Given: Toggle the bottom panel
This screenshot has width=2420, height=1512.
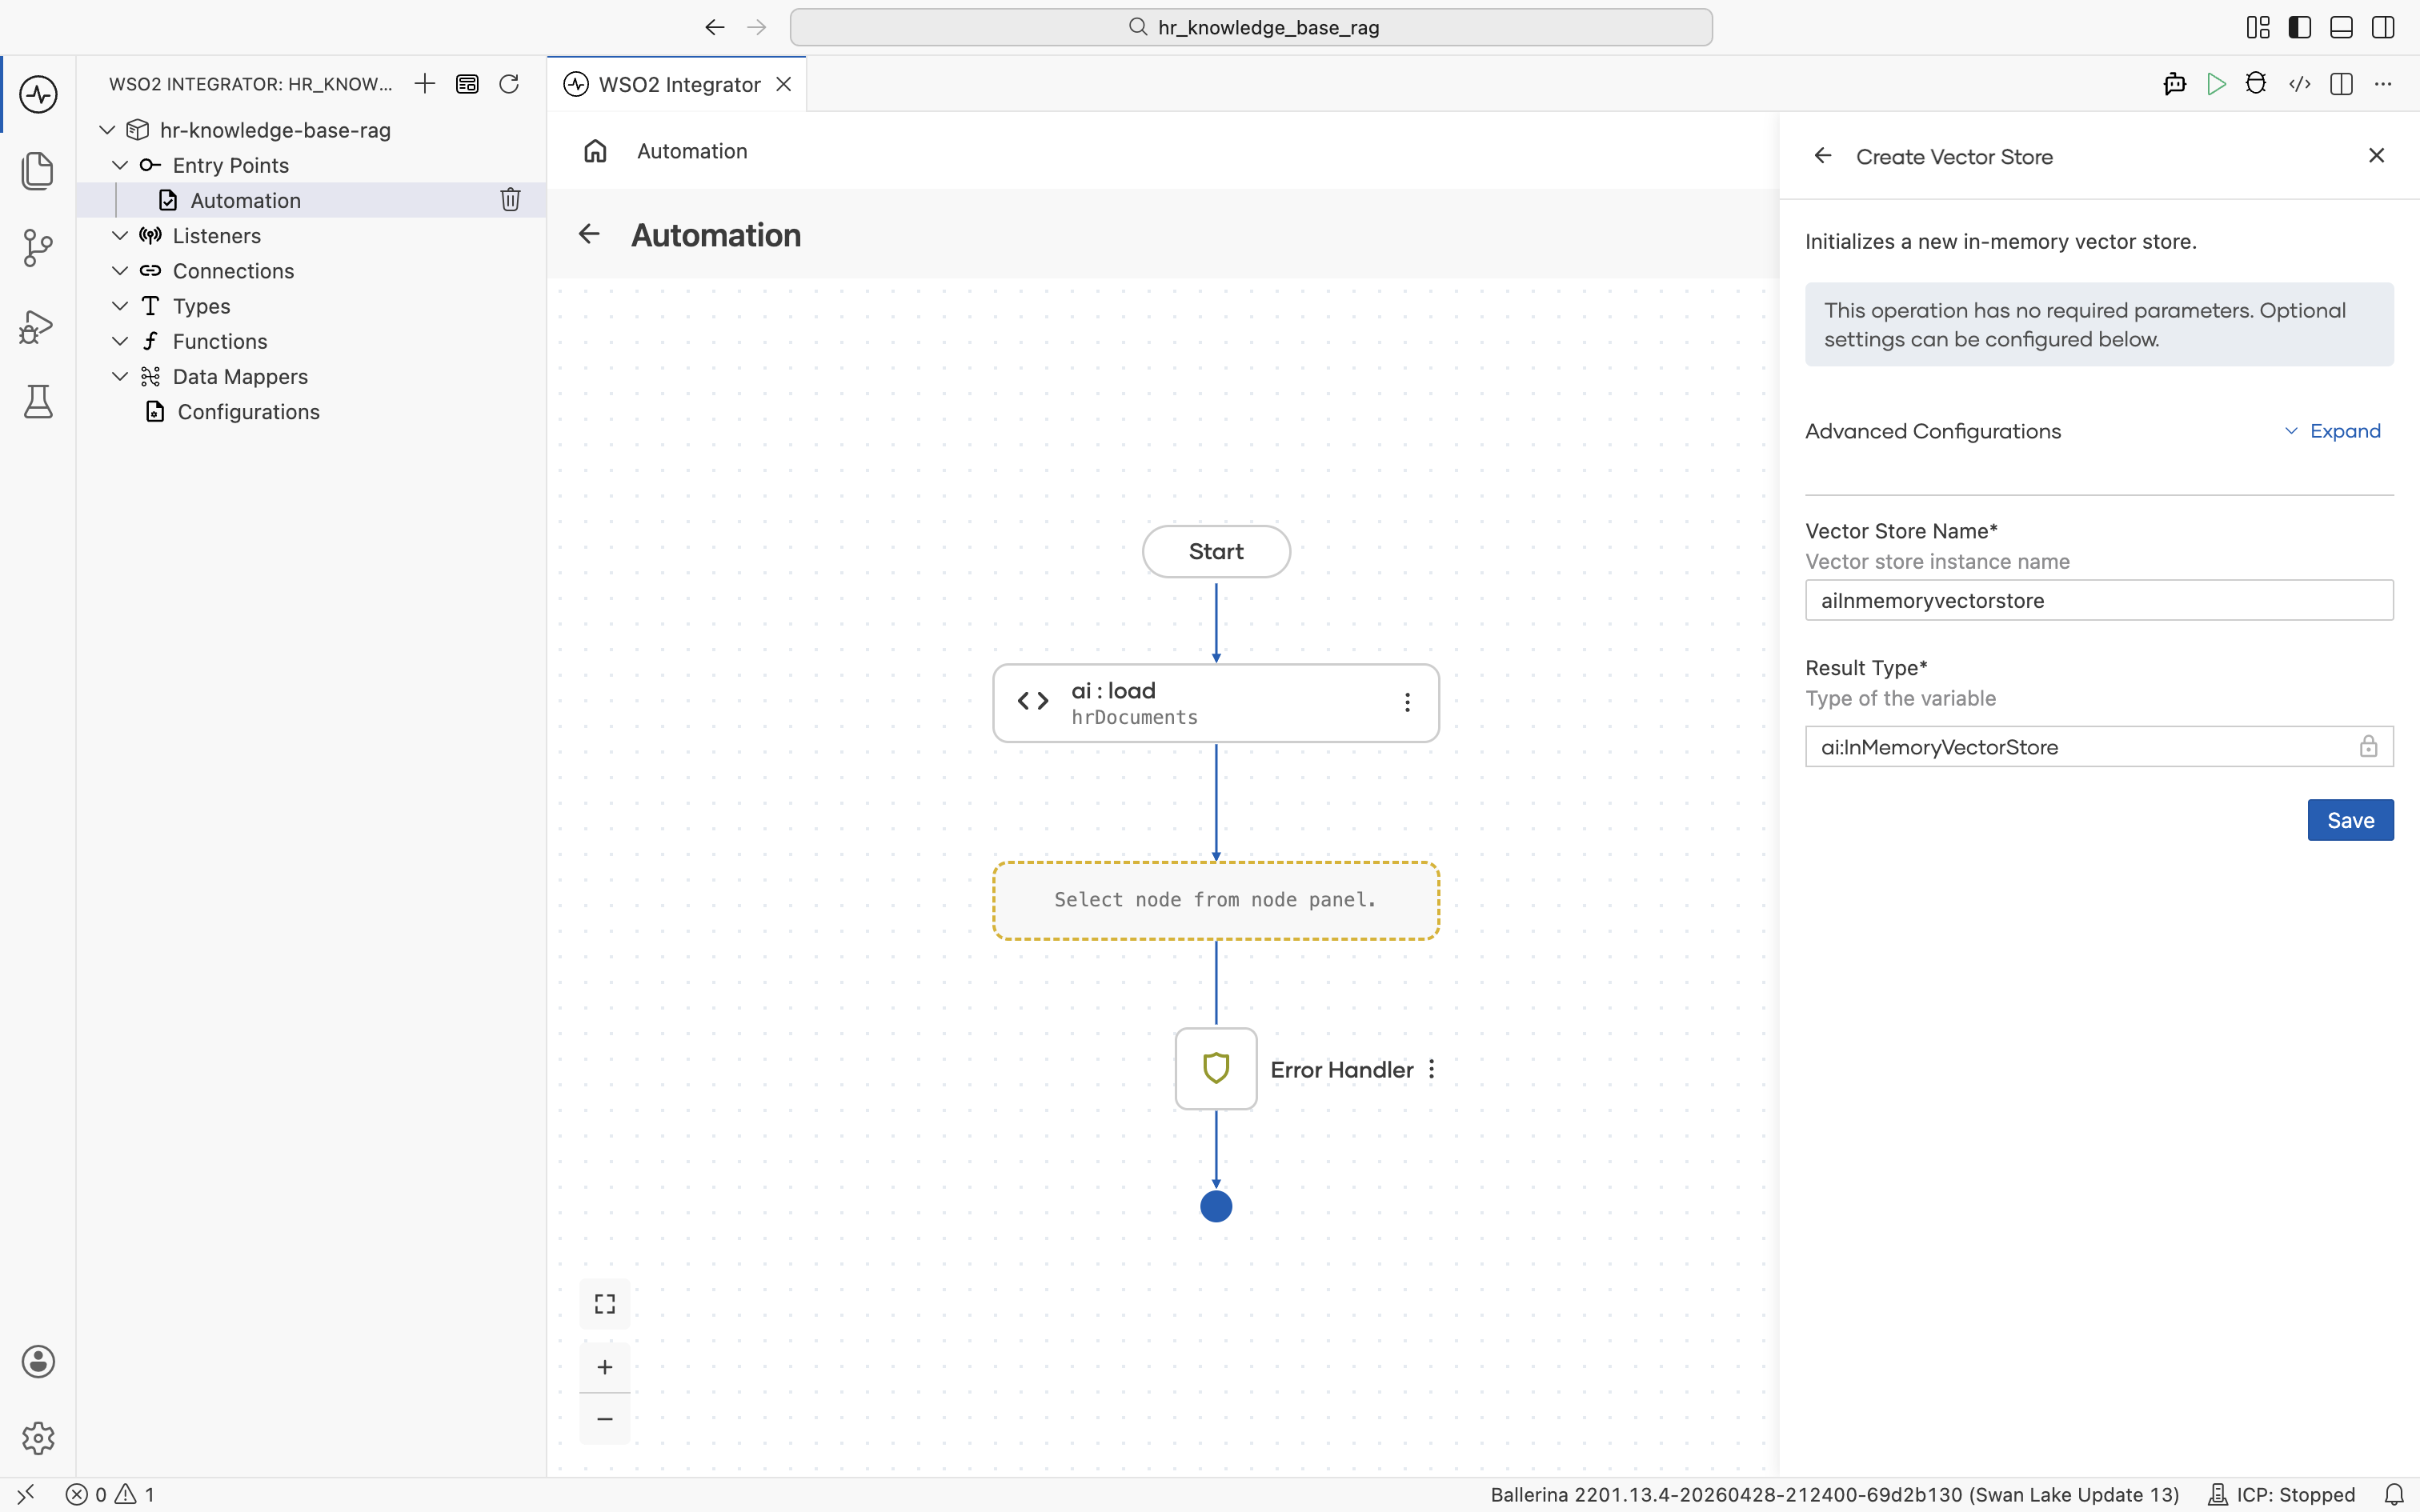Looking at the screenshot, I should [x=2341, y=27].
